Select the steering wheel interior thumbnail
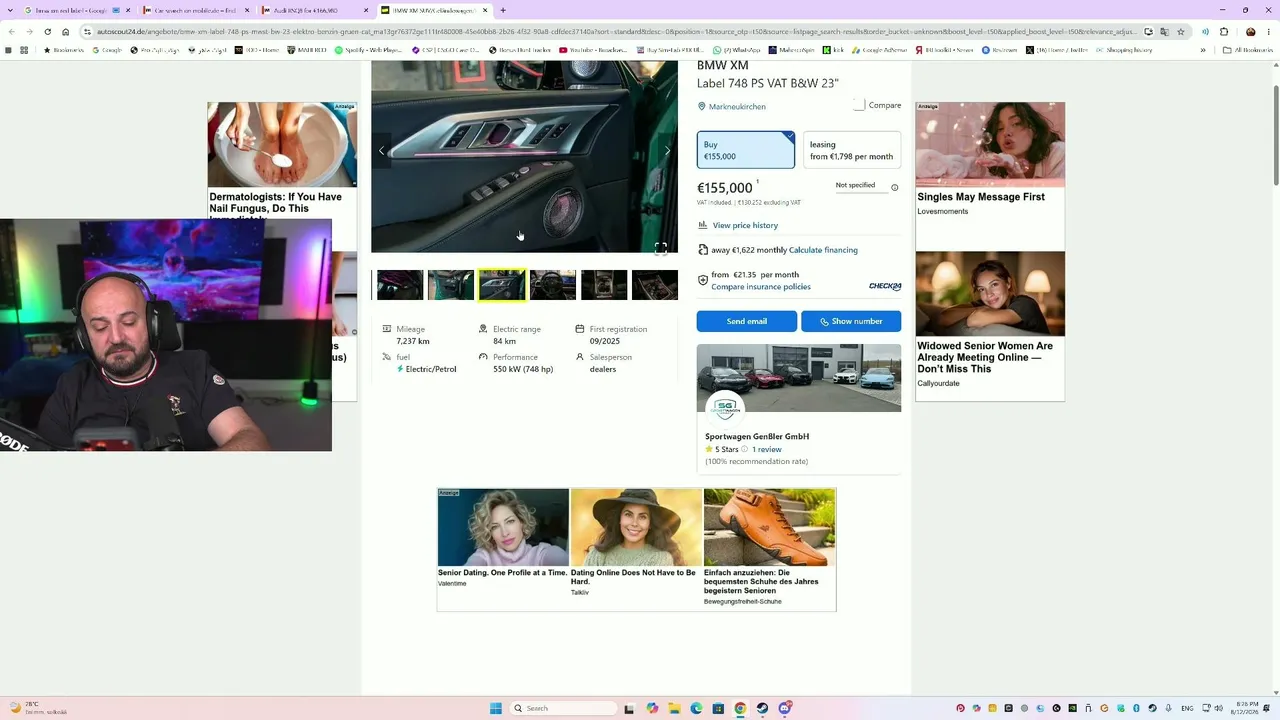Viewport: 1280px width, 720px height. (553, 285)
